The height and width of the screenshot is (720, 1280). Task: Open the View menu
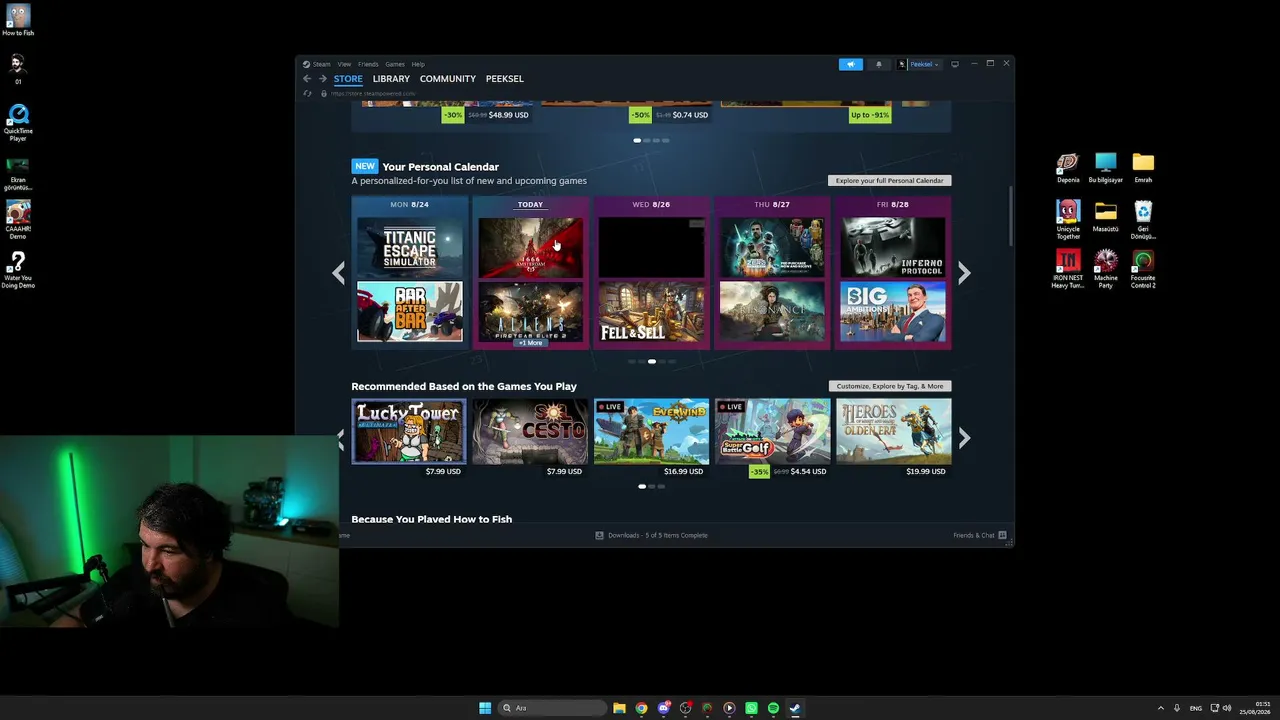click(x=344, y=64)
